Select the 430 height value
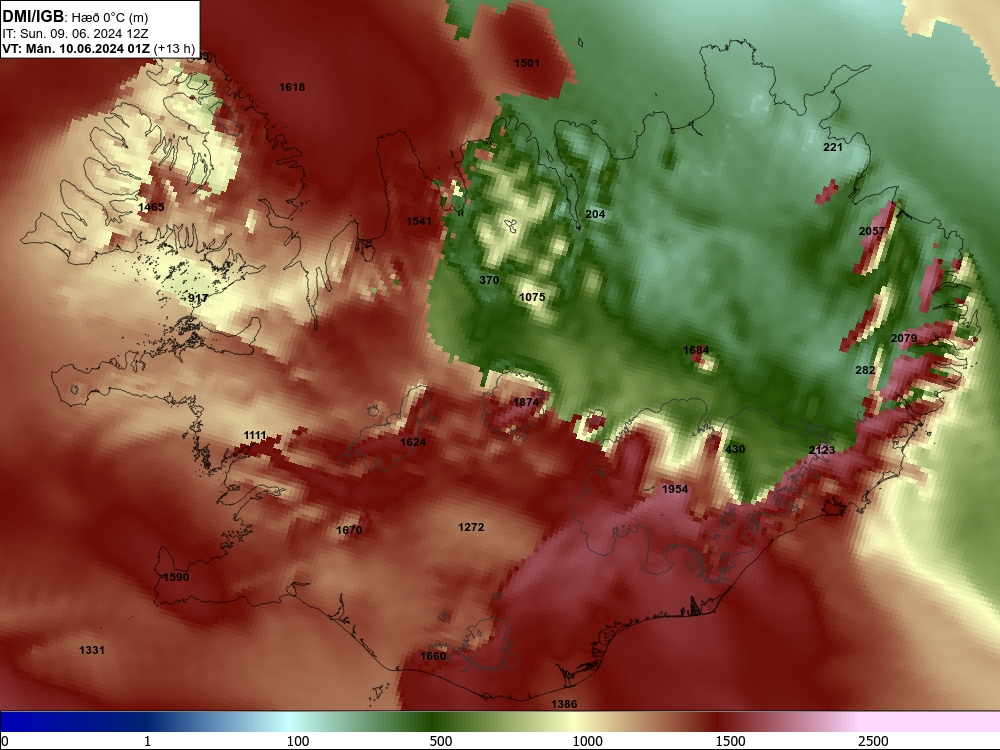 click(x=735, y=450)
